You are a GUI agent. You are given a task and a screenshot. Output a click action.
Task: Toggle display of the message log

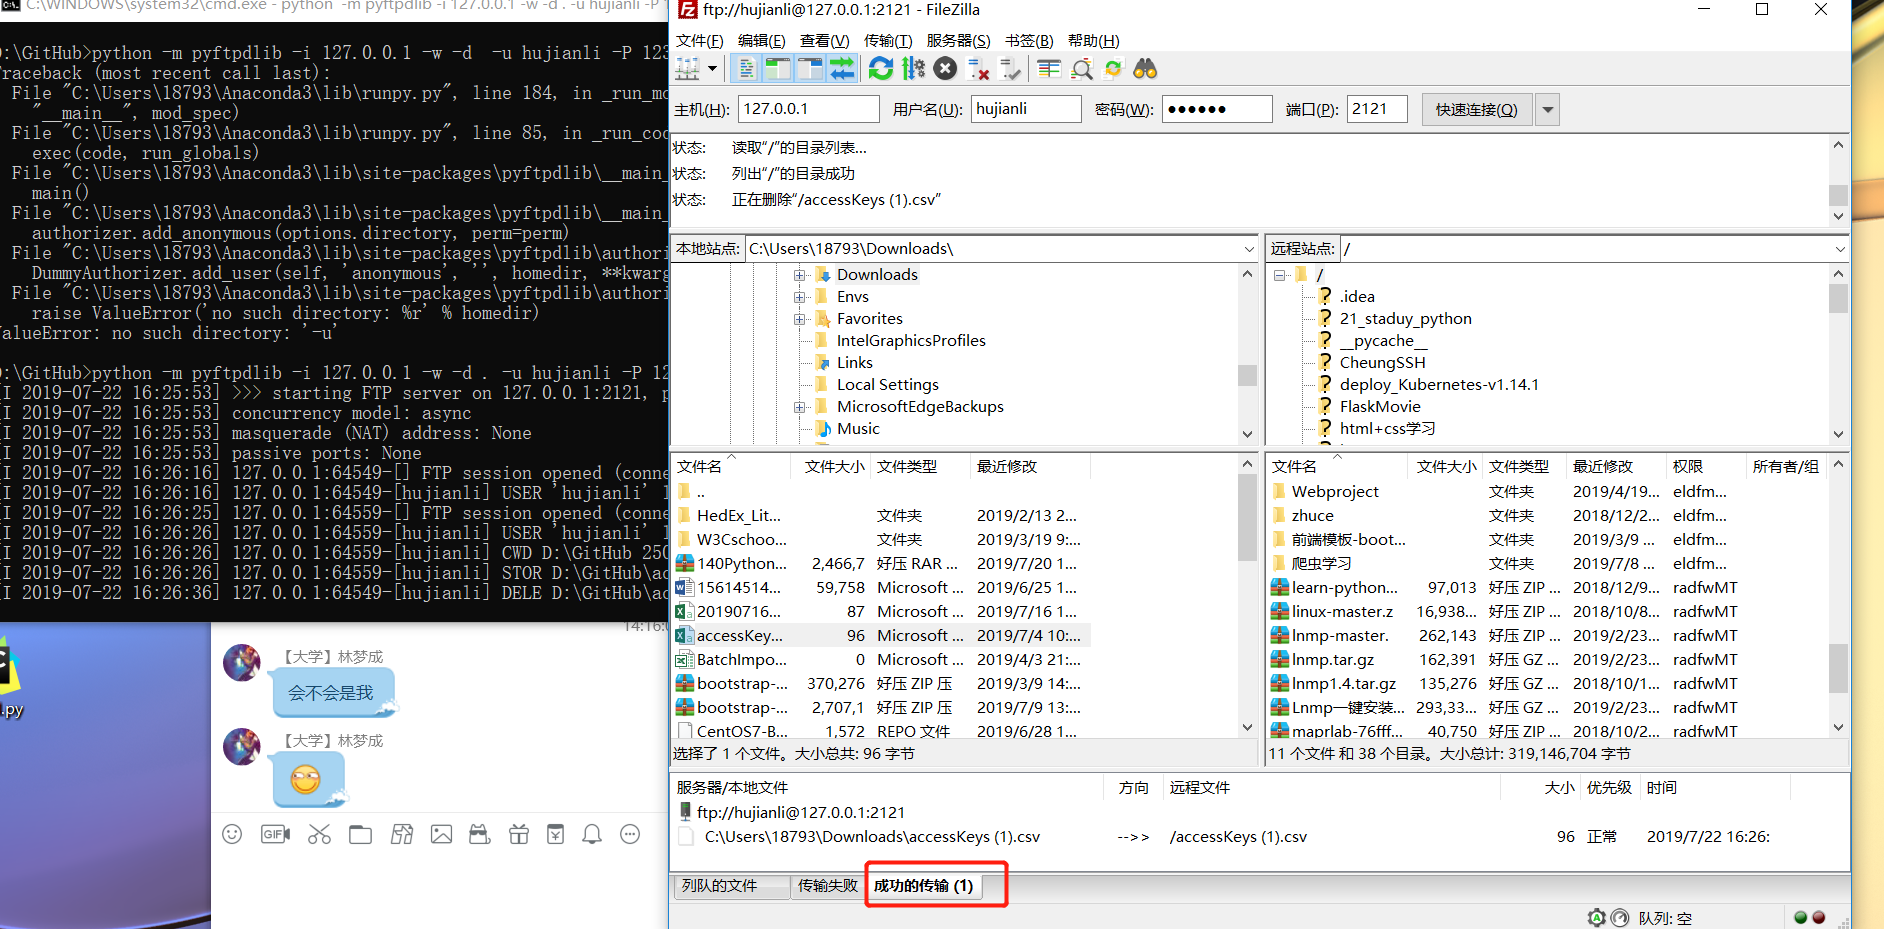[x=746, y=69]
